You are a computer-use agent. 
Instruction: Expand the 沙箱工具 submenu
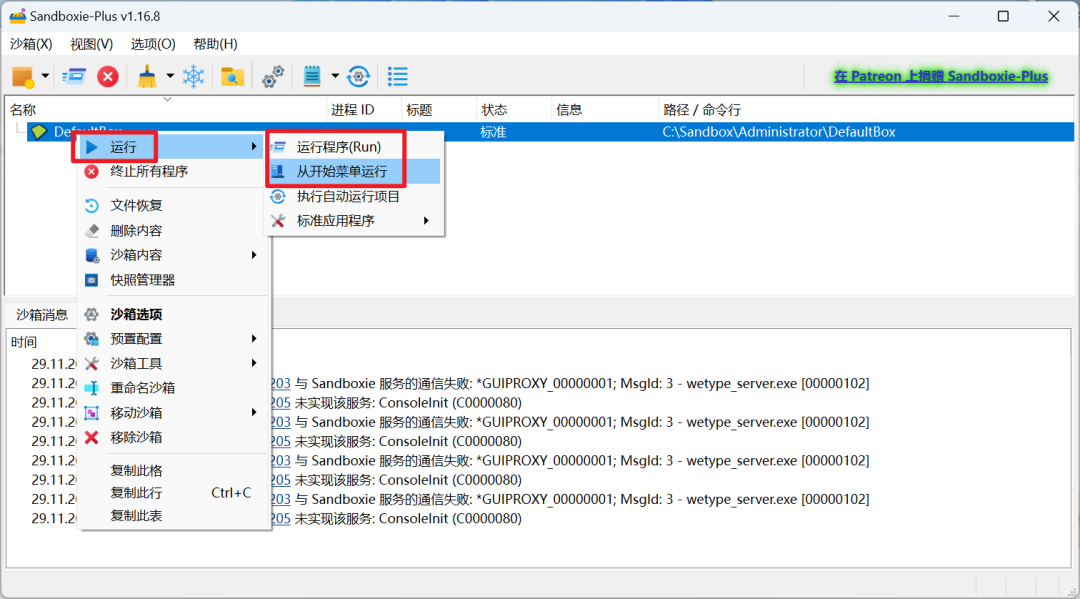coord(172,364)
